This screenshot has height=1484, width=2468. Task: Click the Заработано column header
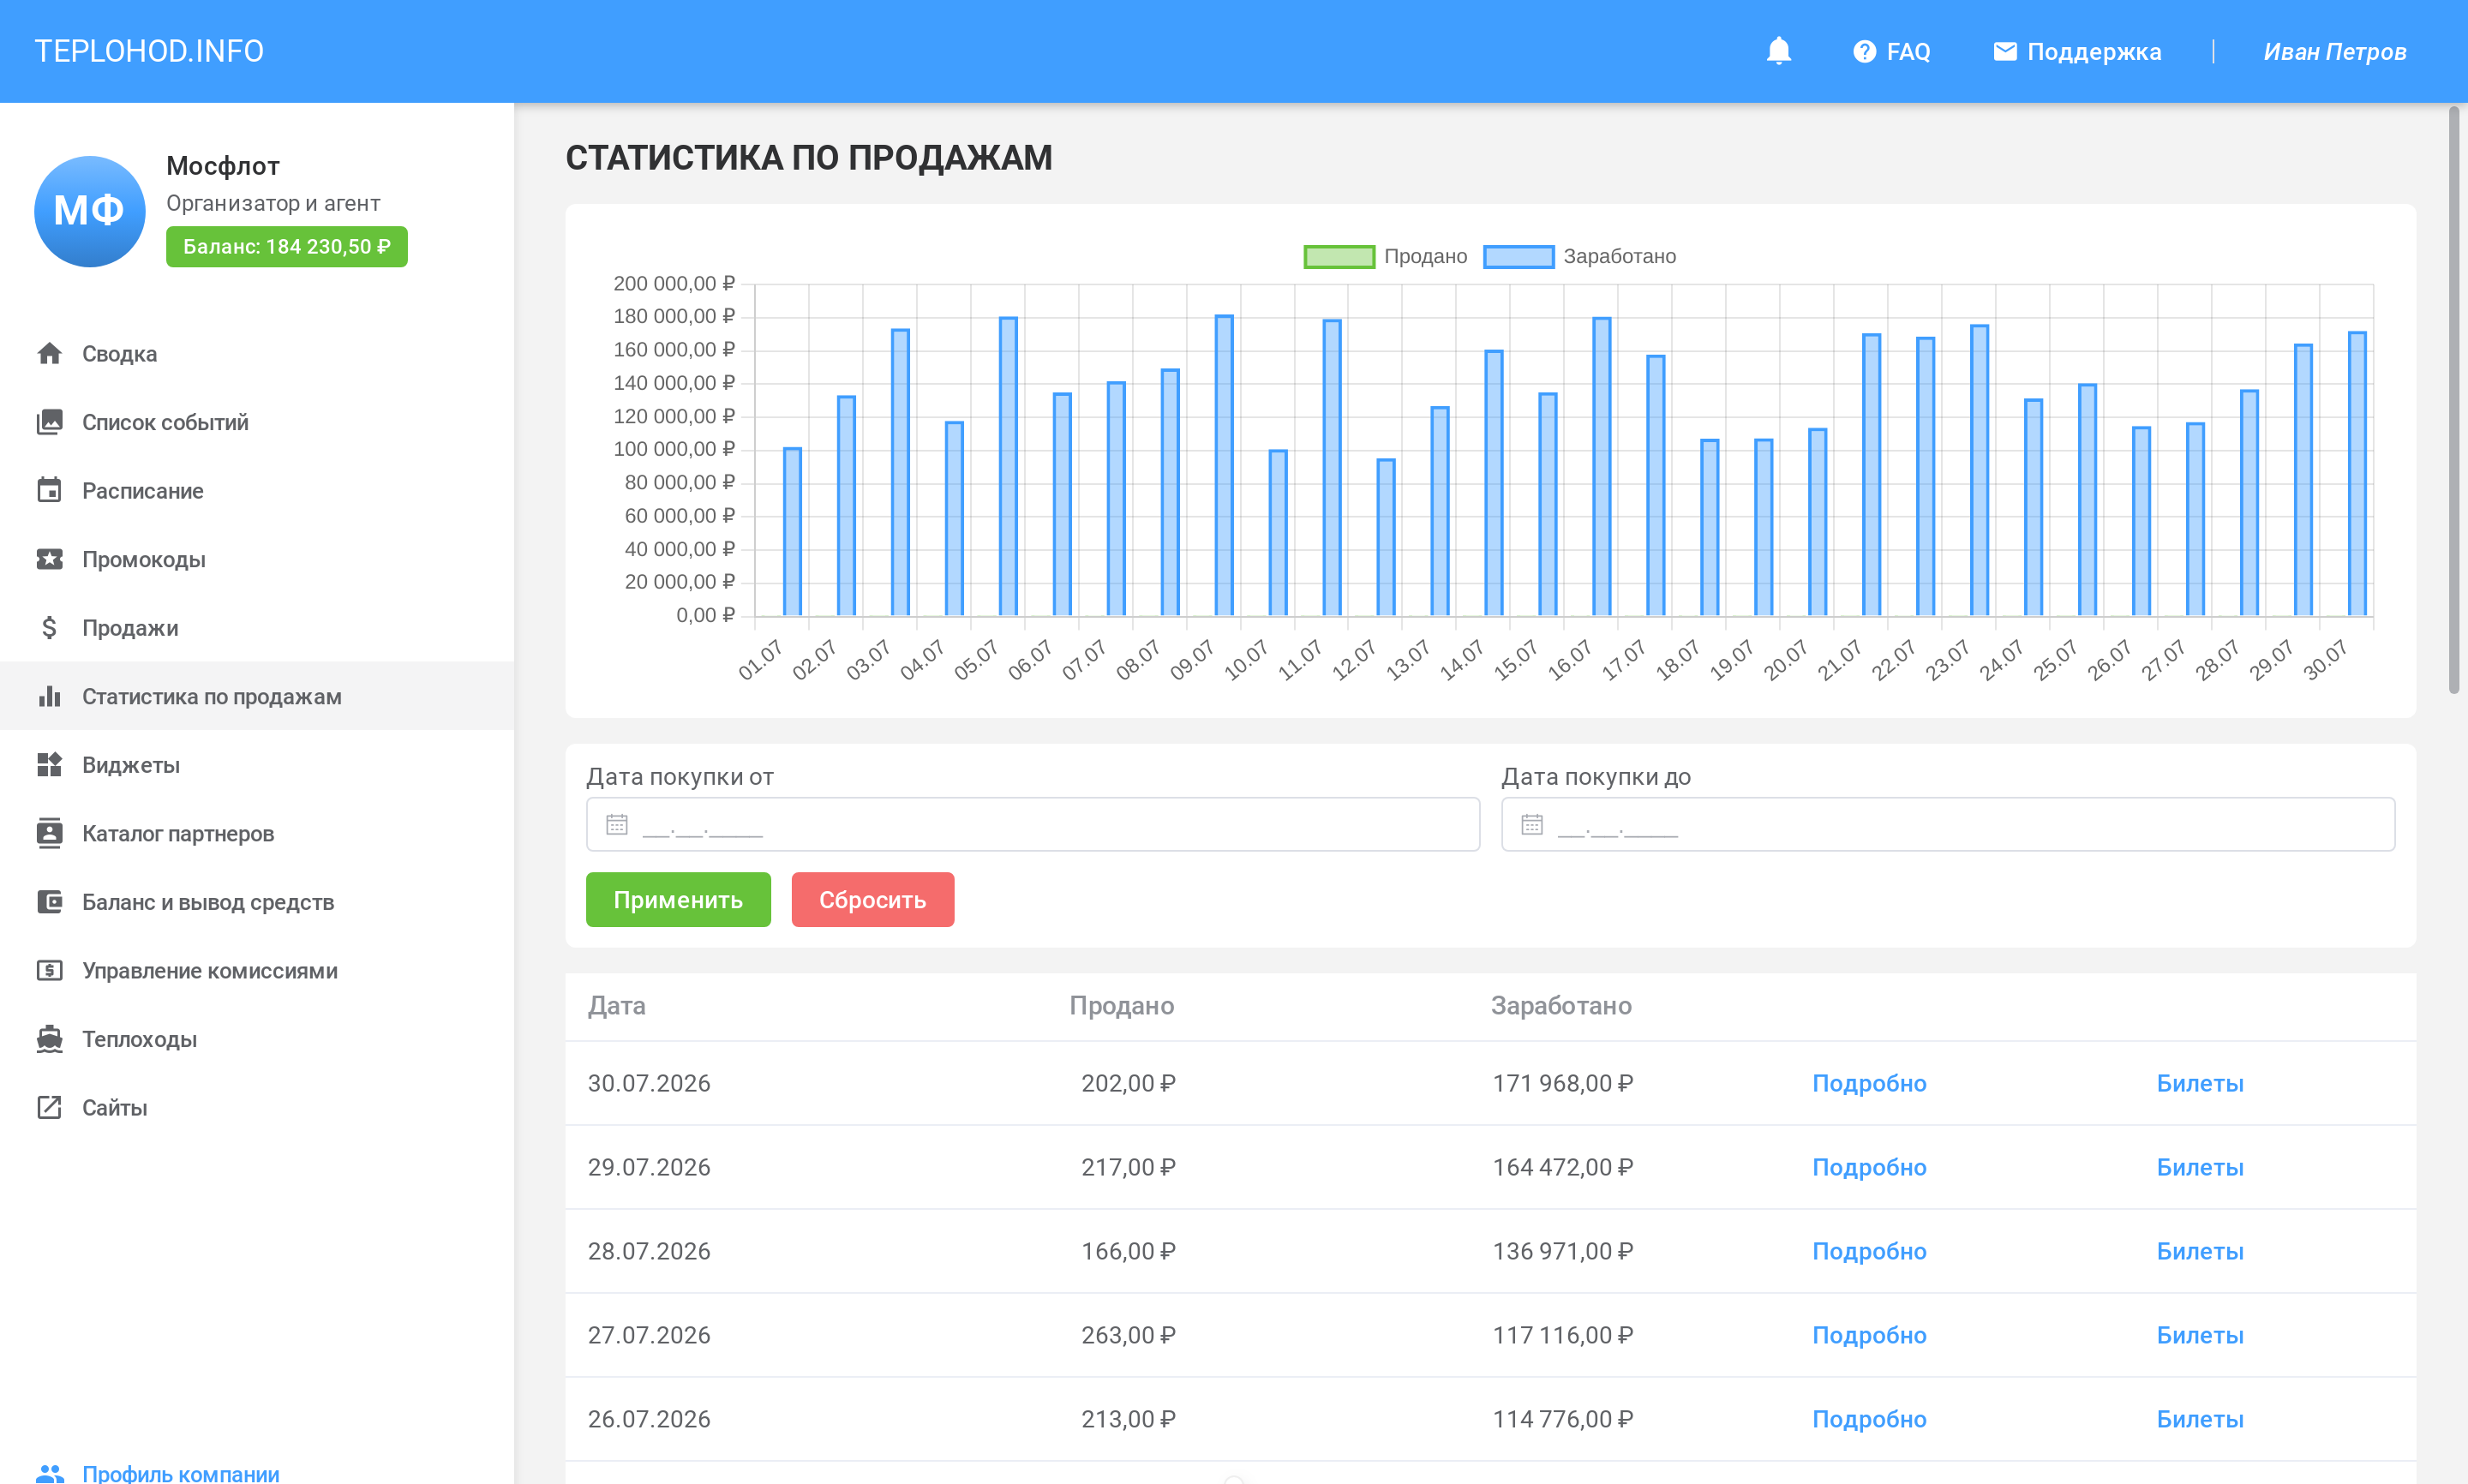(1561, 1005)
